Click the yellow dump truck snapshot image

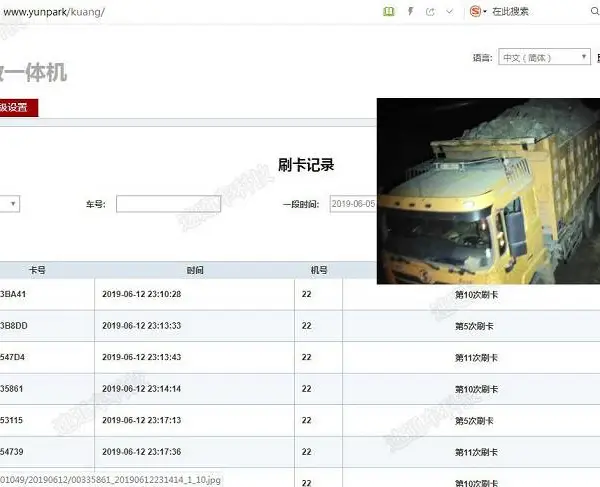tap(488, 191)
